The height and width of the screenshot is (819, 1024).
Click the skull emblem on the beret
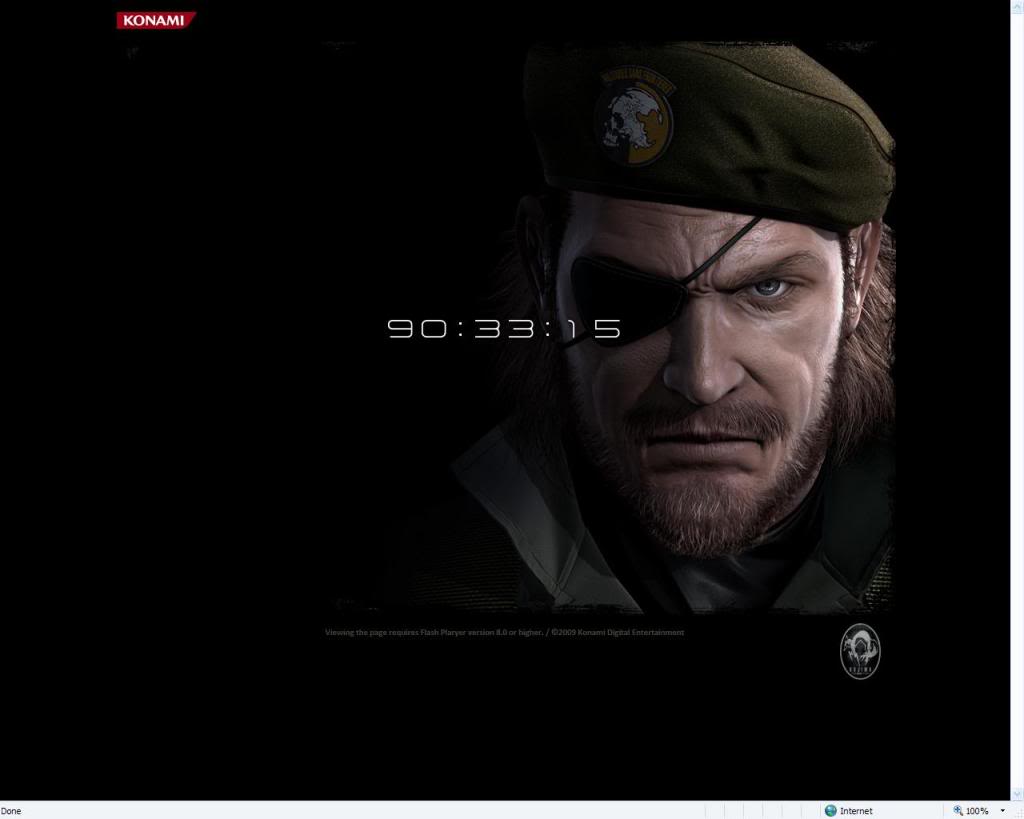(x=633, y=118)
